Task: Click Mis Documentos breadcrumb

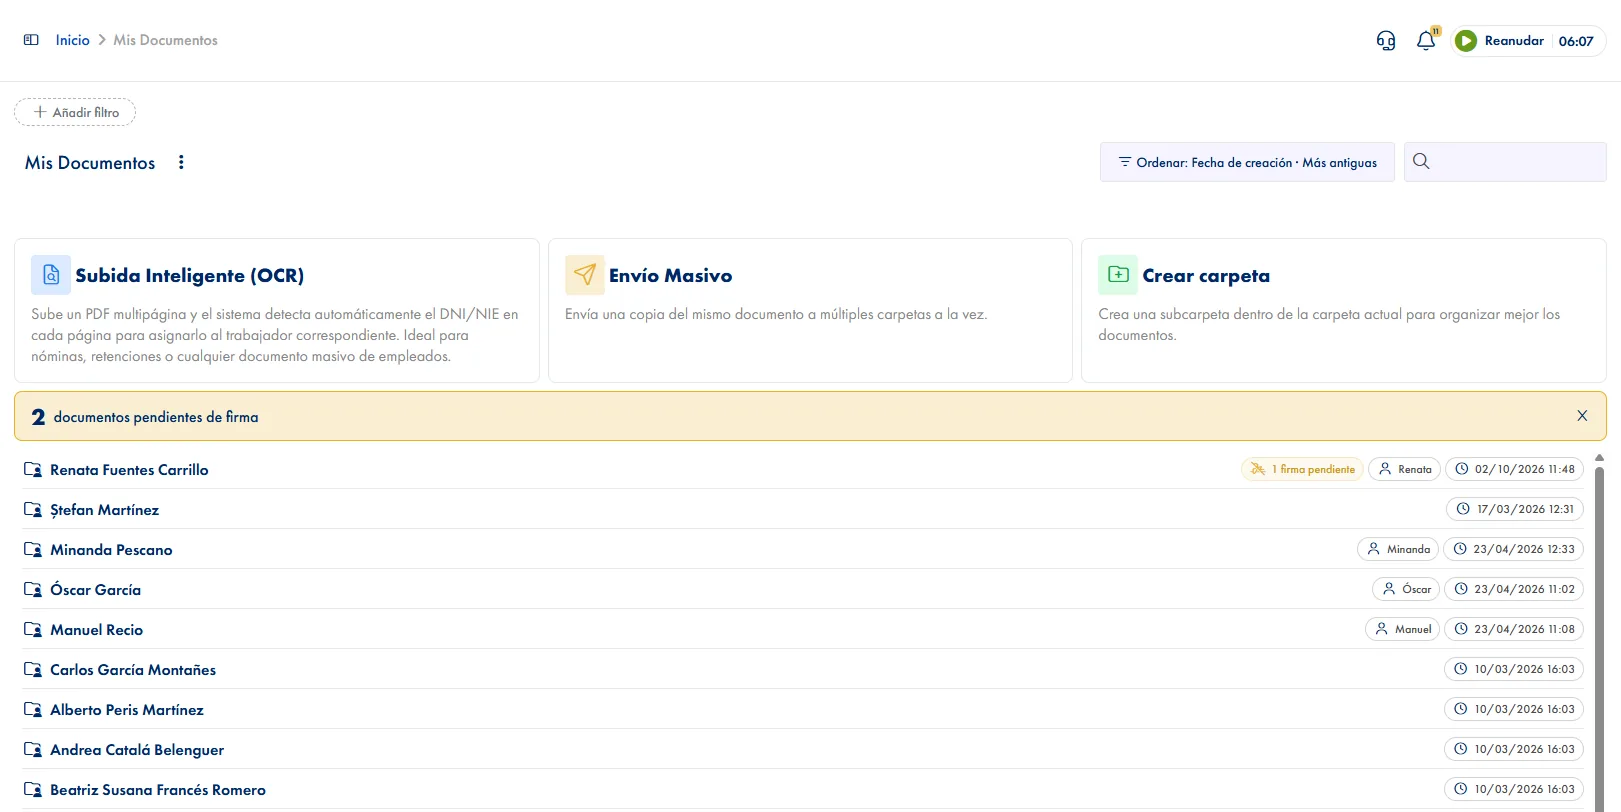Action: pos(165,40)
